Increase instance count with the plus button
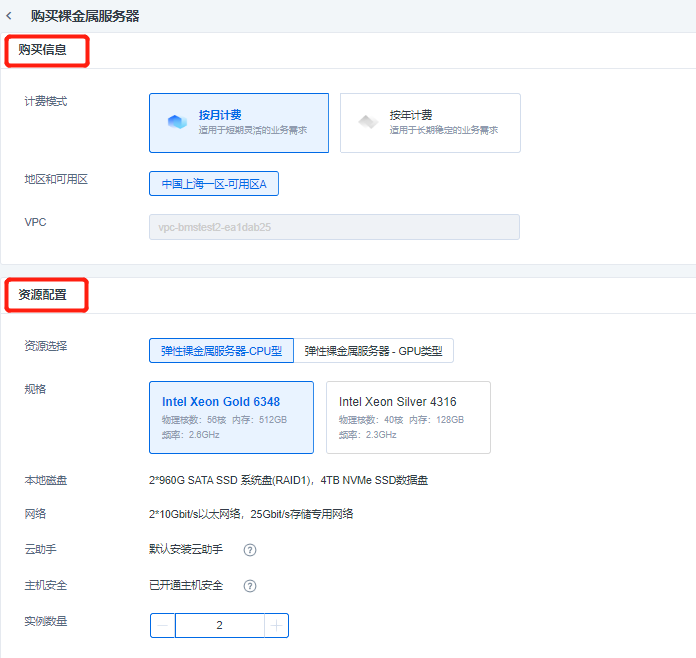The height and width of the screenshot is (658, 696). click(276, 626)
